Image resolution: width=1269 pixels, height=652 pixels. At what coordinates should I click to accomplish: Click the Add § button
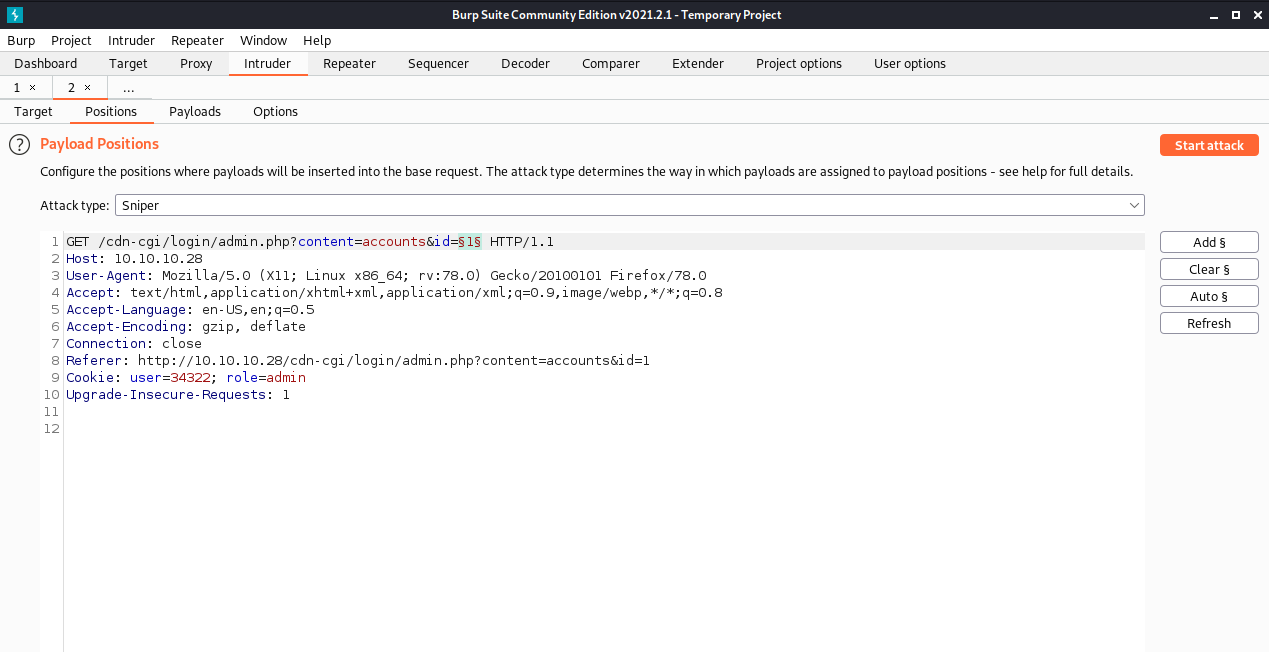click(1208, 242)
